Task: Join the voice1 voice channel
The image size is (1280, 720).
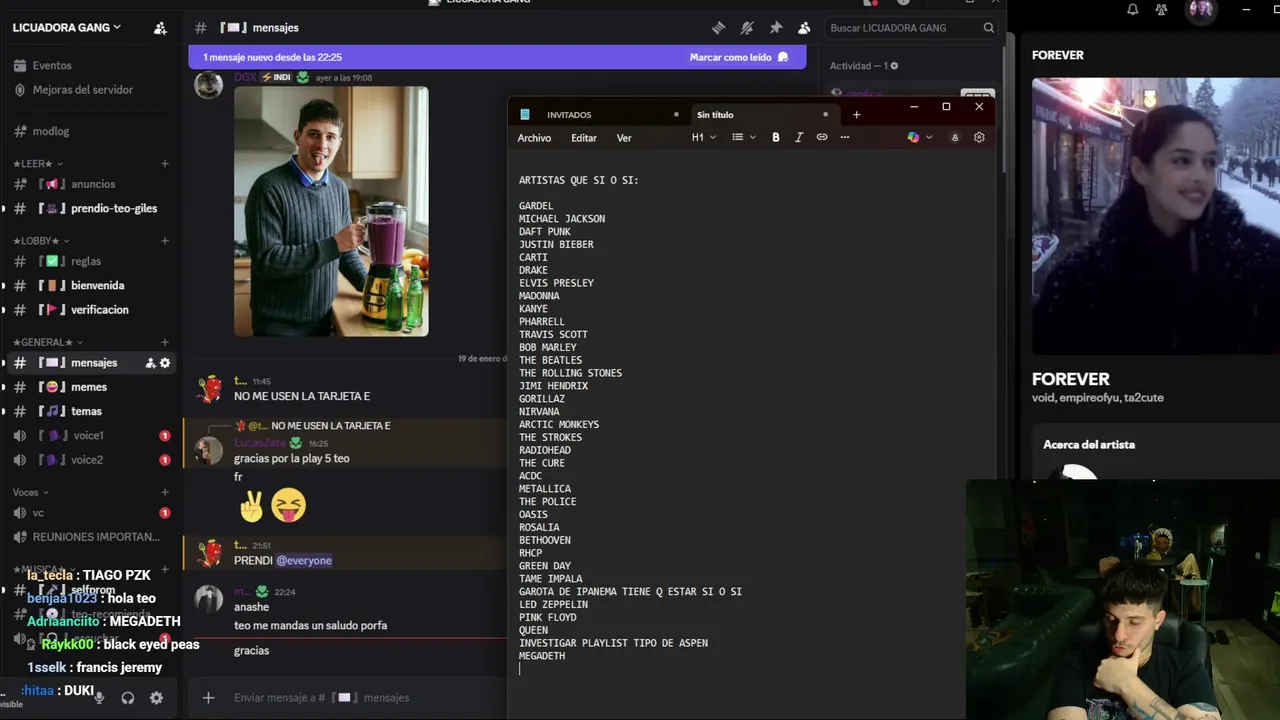Action: point(90,435)
